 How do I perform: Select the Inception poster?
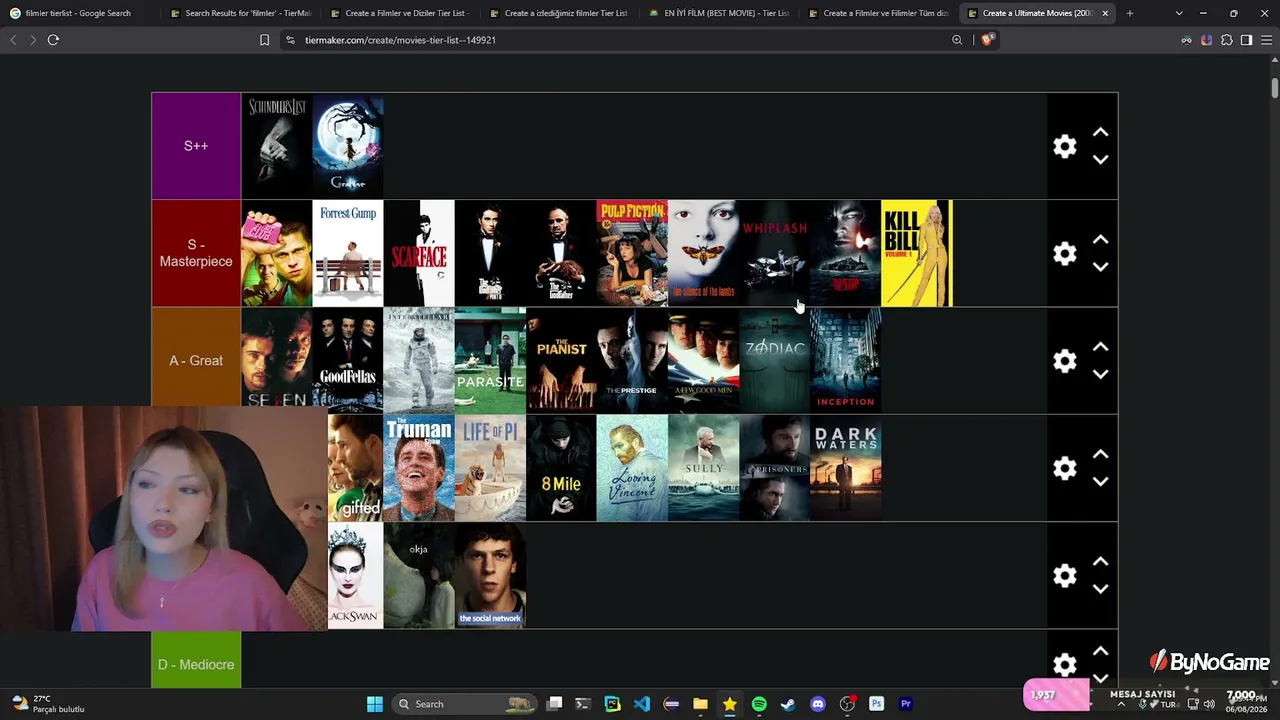click(846, 361)
